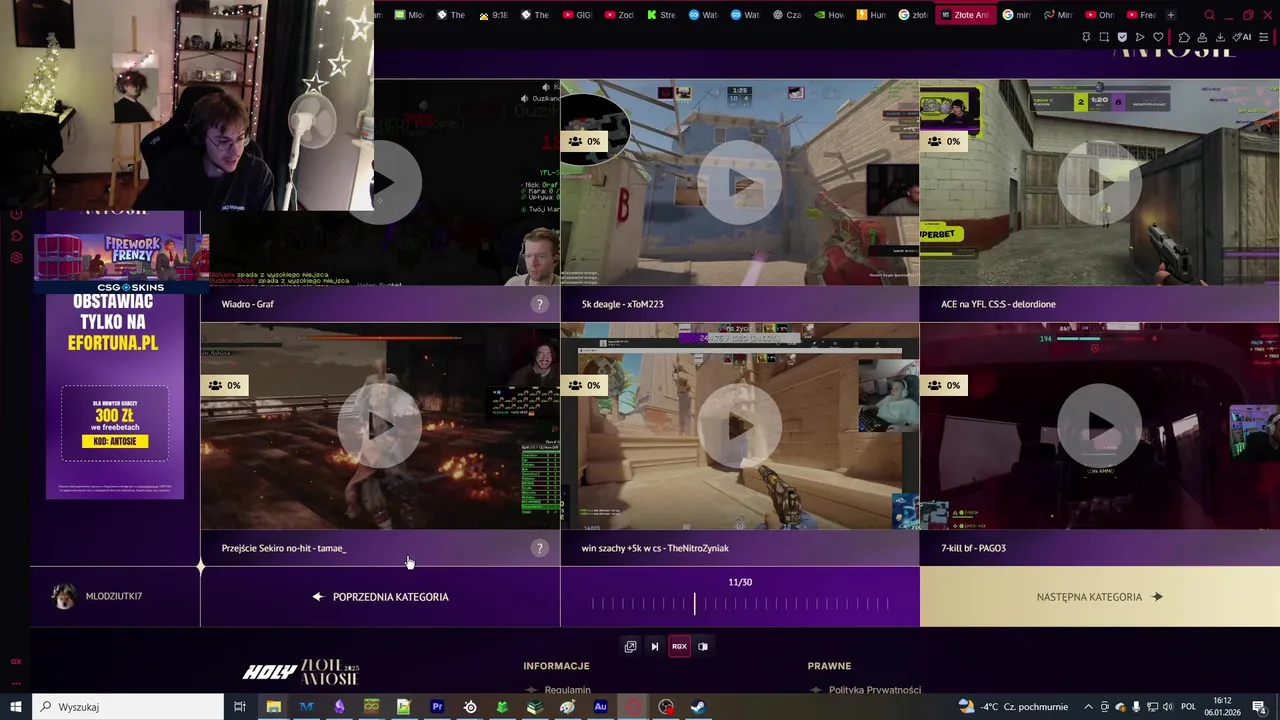Open the easy setup sliders menu
1280x720 pixels.
(x=1264, y=37)
